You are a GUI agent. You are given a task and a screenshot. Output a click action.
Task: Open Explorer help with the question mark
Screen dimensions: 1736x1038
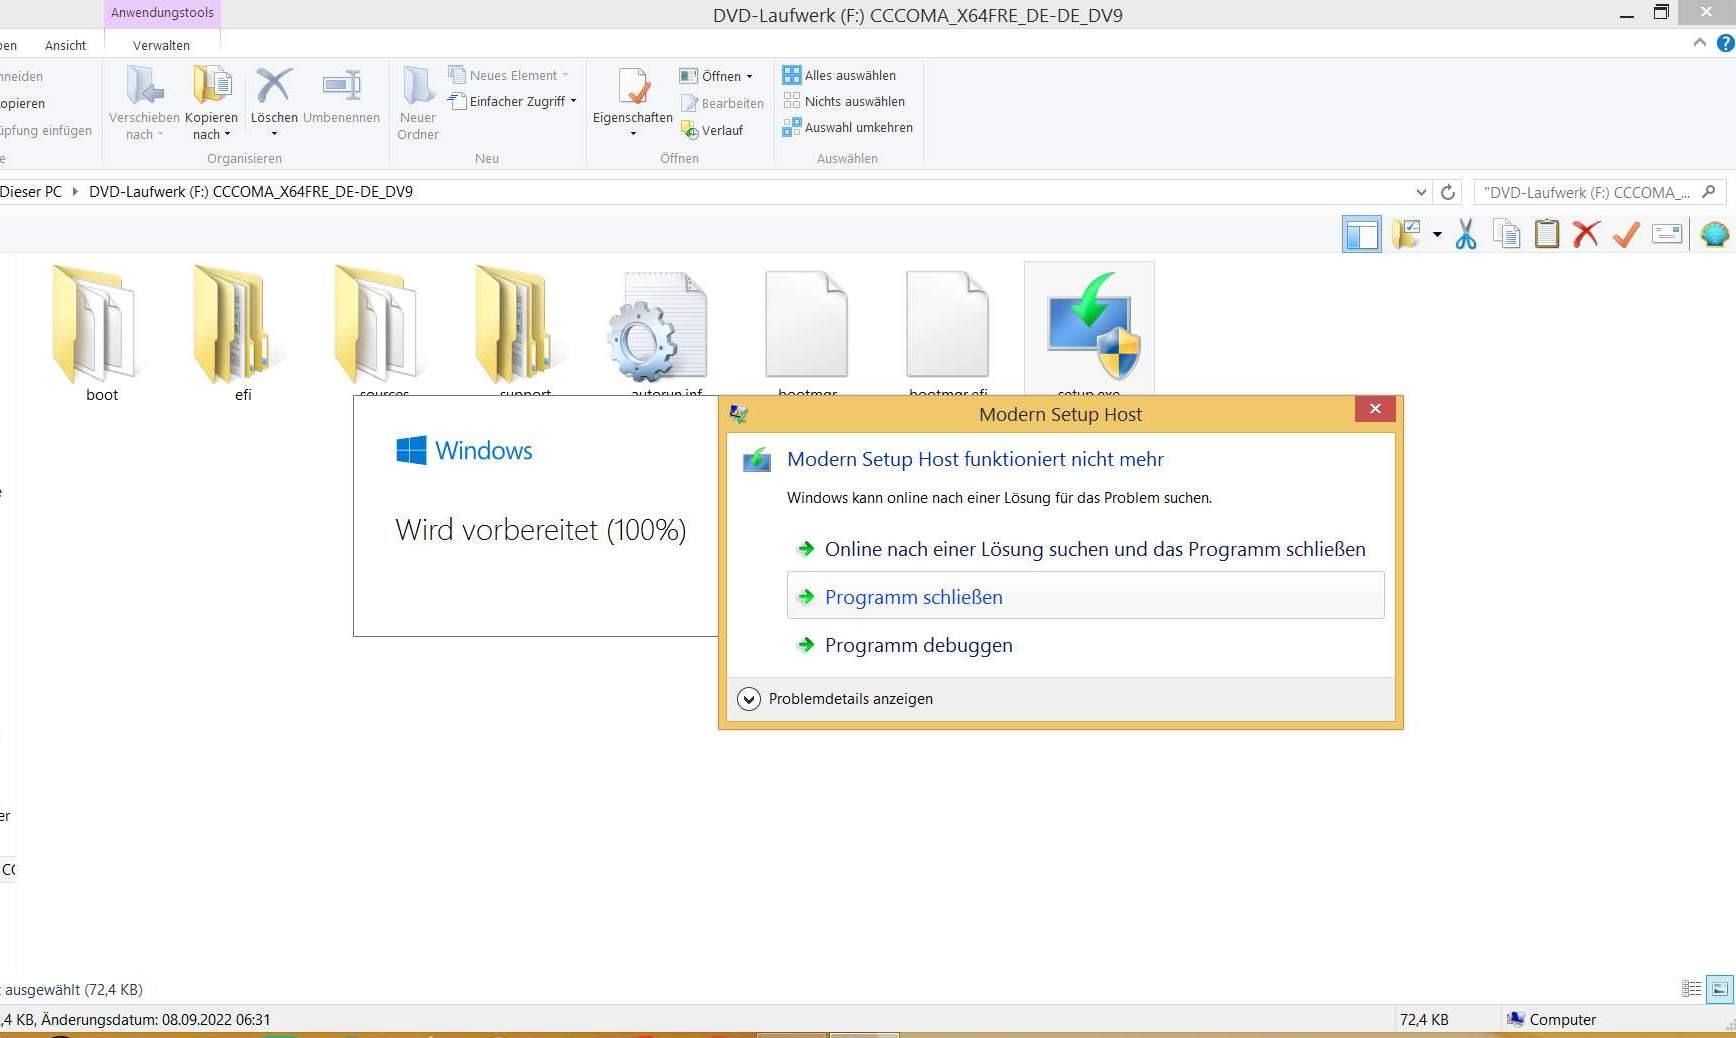pos(1725,43)
